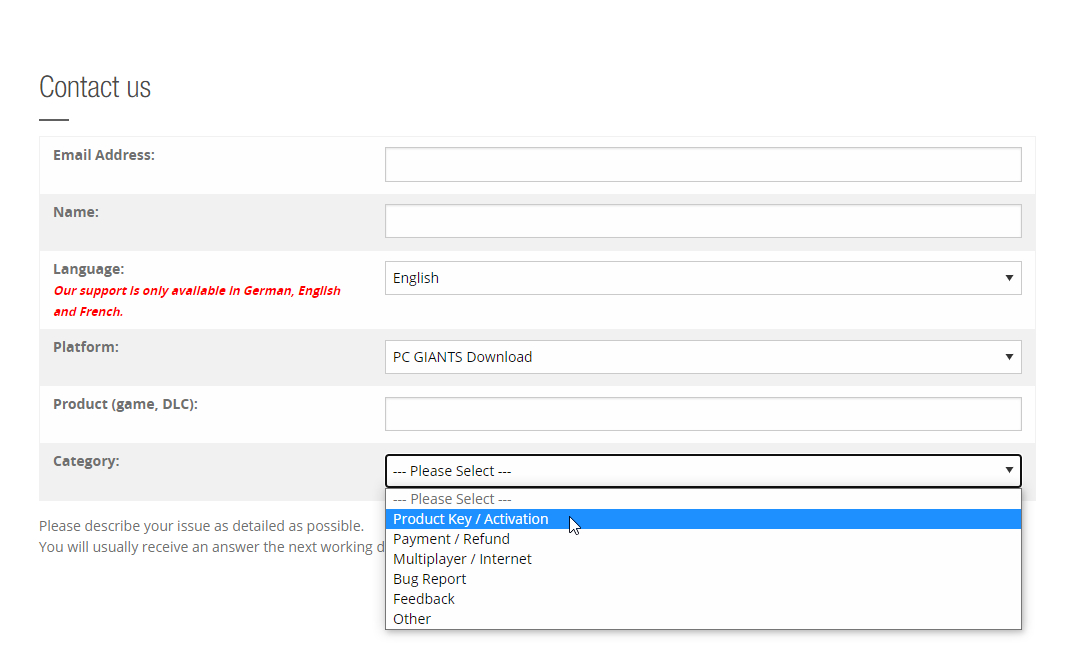Pick Multiplayer / Internet option
The height and width of the screenshot is (650, 1066).
click(x=462, y=559)
